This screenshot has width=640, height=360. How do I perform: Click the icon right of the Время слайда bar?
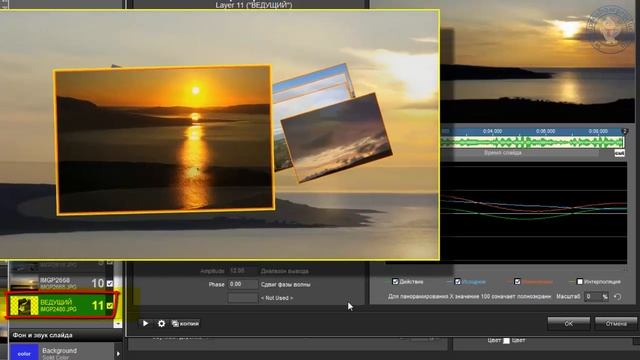pos(619,153)
